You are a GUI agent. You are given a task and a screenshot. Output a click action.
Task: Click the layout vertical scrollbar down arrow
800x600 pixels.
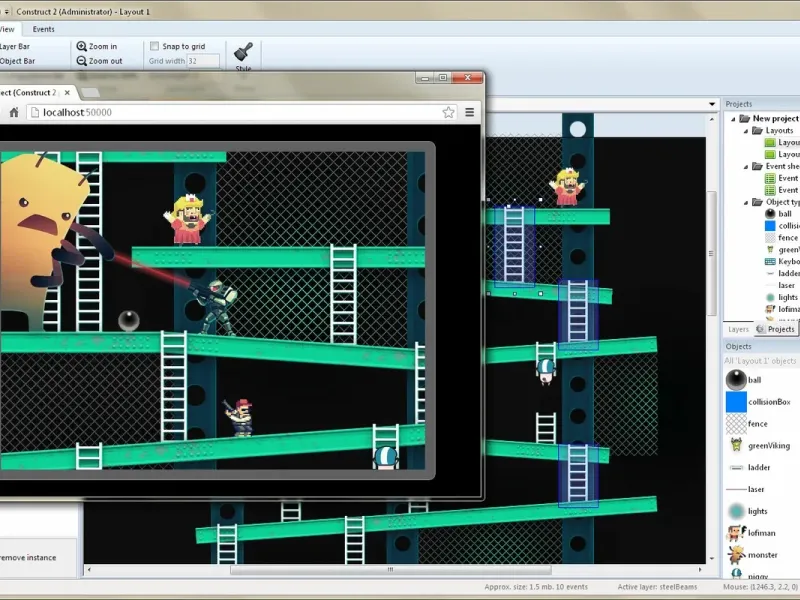(712, 559)
